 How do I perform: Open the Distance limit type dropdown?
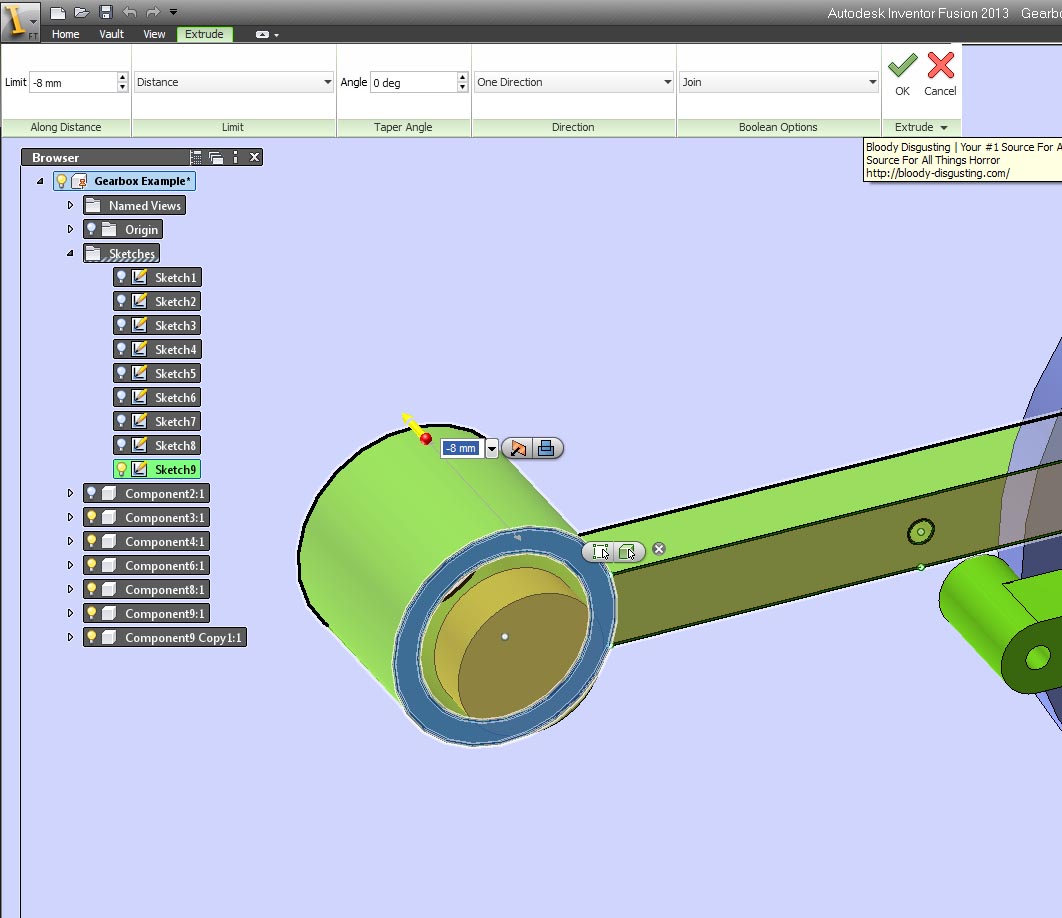pyautogui.click(x=234, y=82)
